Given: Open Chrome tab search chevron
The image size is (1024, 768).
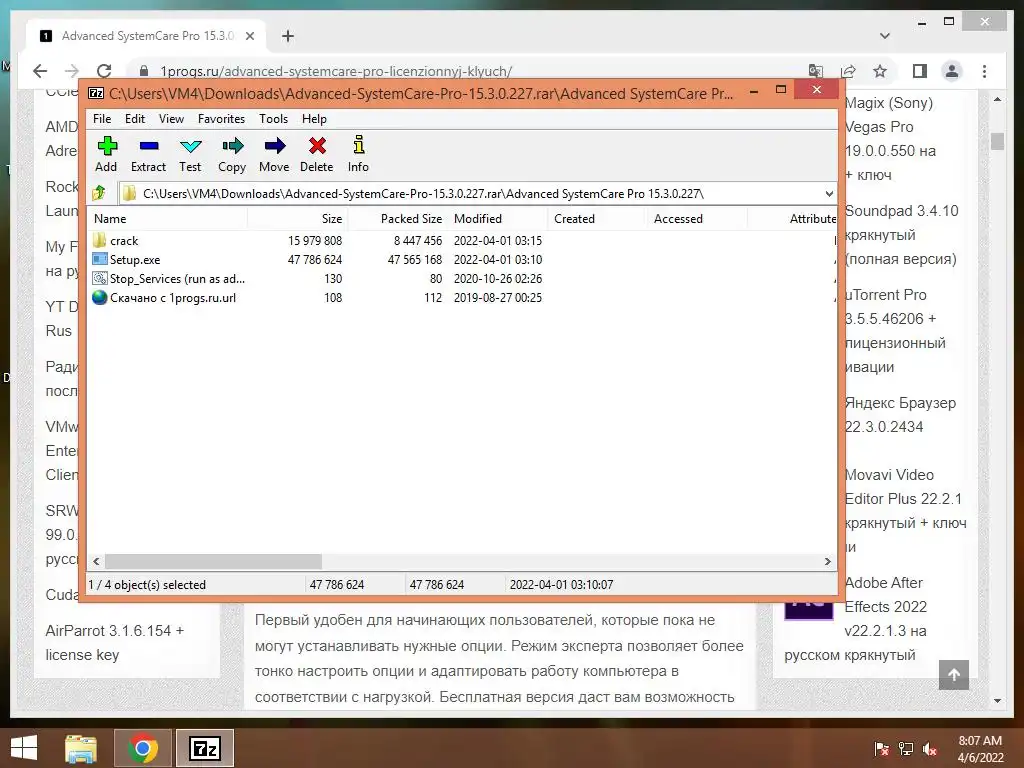Looking at the screenshot, I should point(885,36).
